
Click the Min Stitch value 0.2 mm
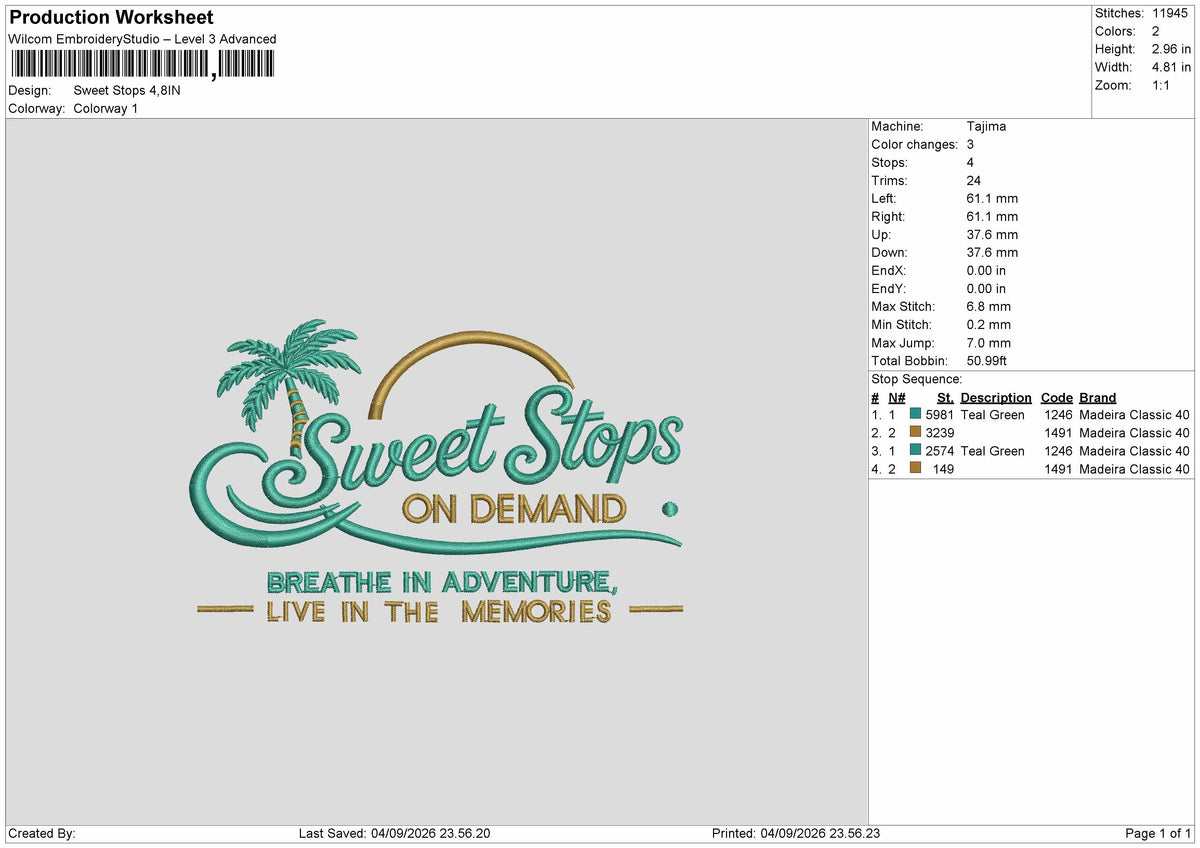point(989,324)
